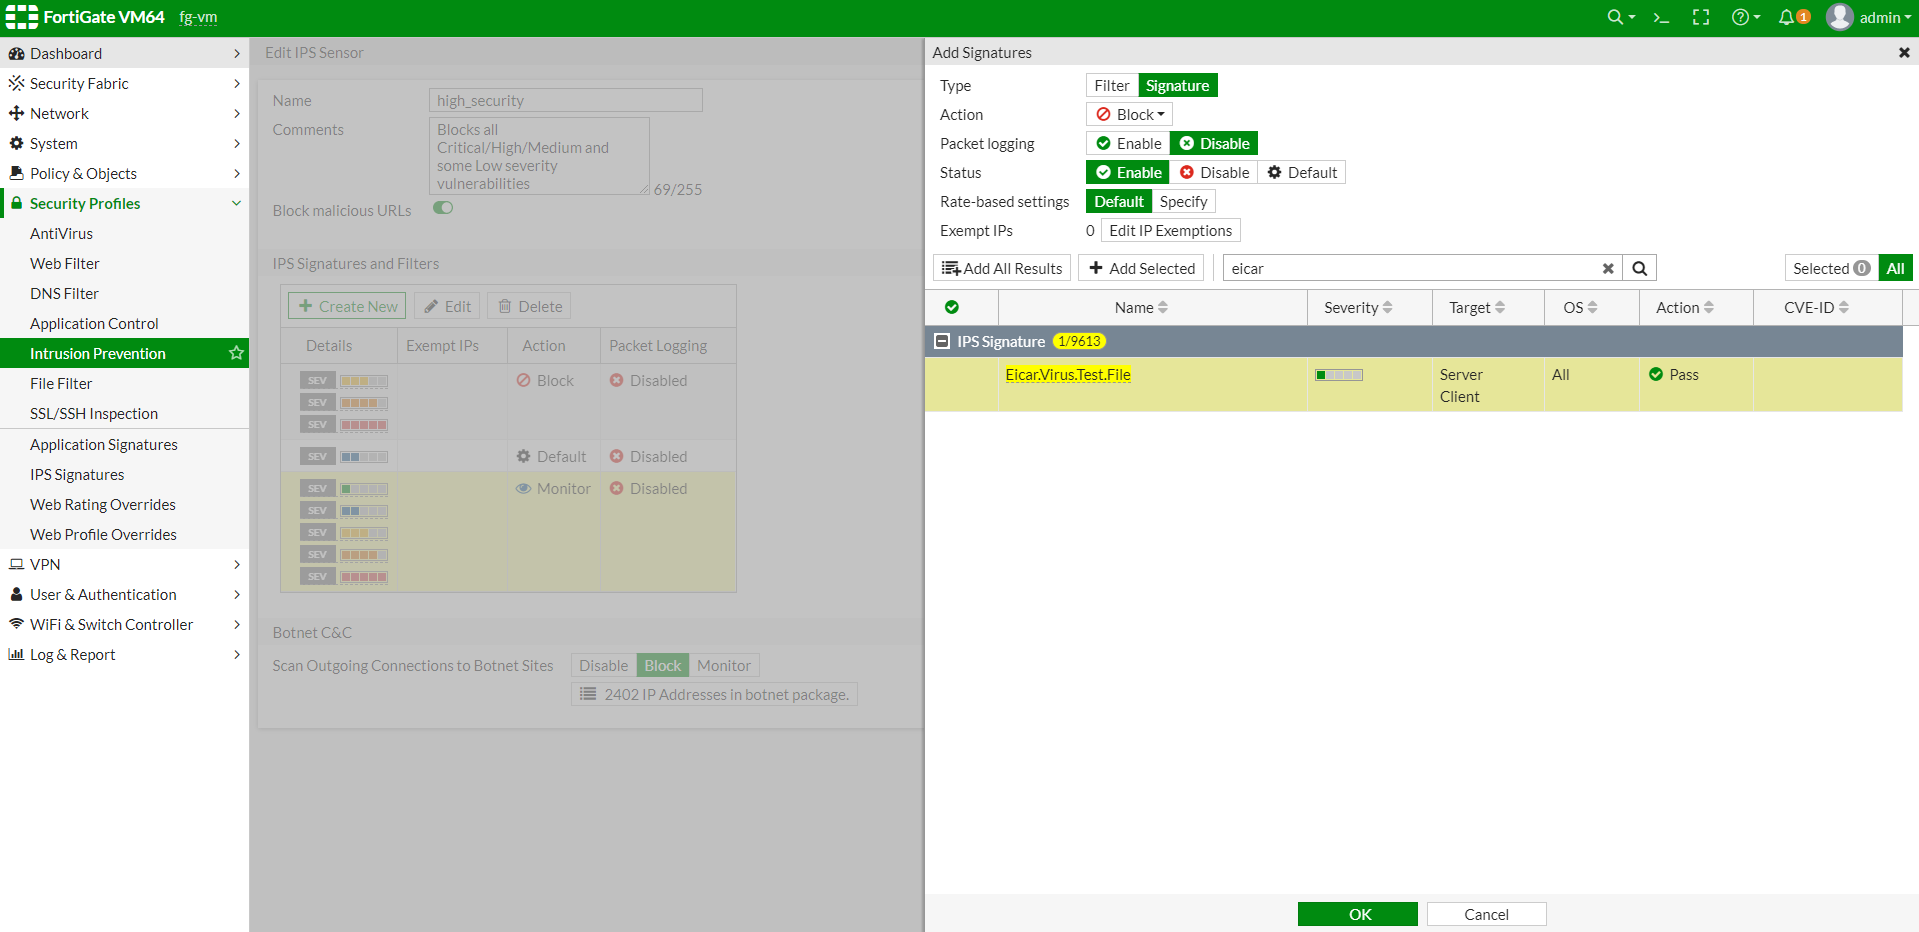
Task: Click the status checkmark column header
Action: [x=952, y=307]
